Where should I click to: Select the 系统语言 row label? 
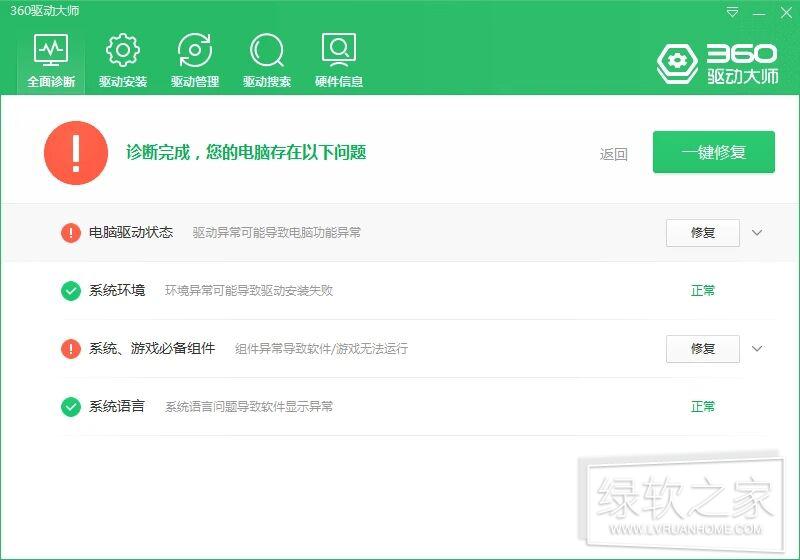(x=117, y=407)
